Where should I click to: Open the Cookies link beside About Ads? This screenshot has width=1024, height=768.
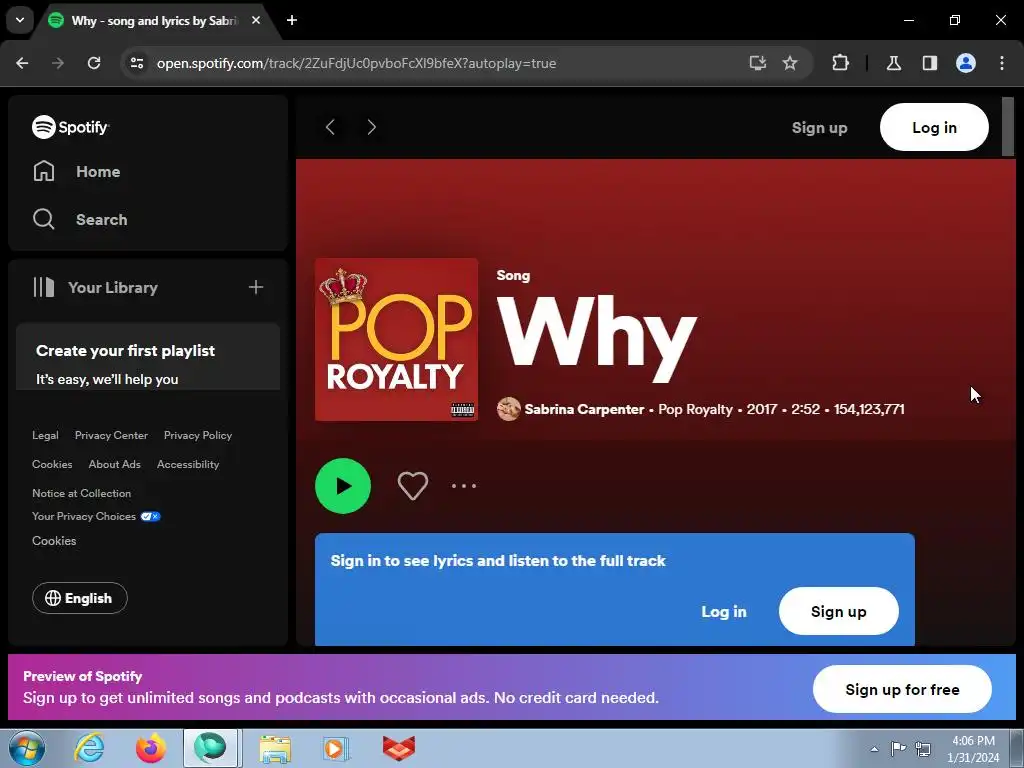point(52,464)
